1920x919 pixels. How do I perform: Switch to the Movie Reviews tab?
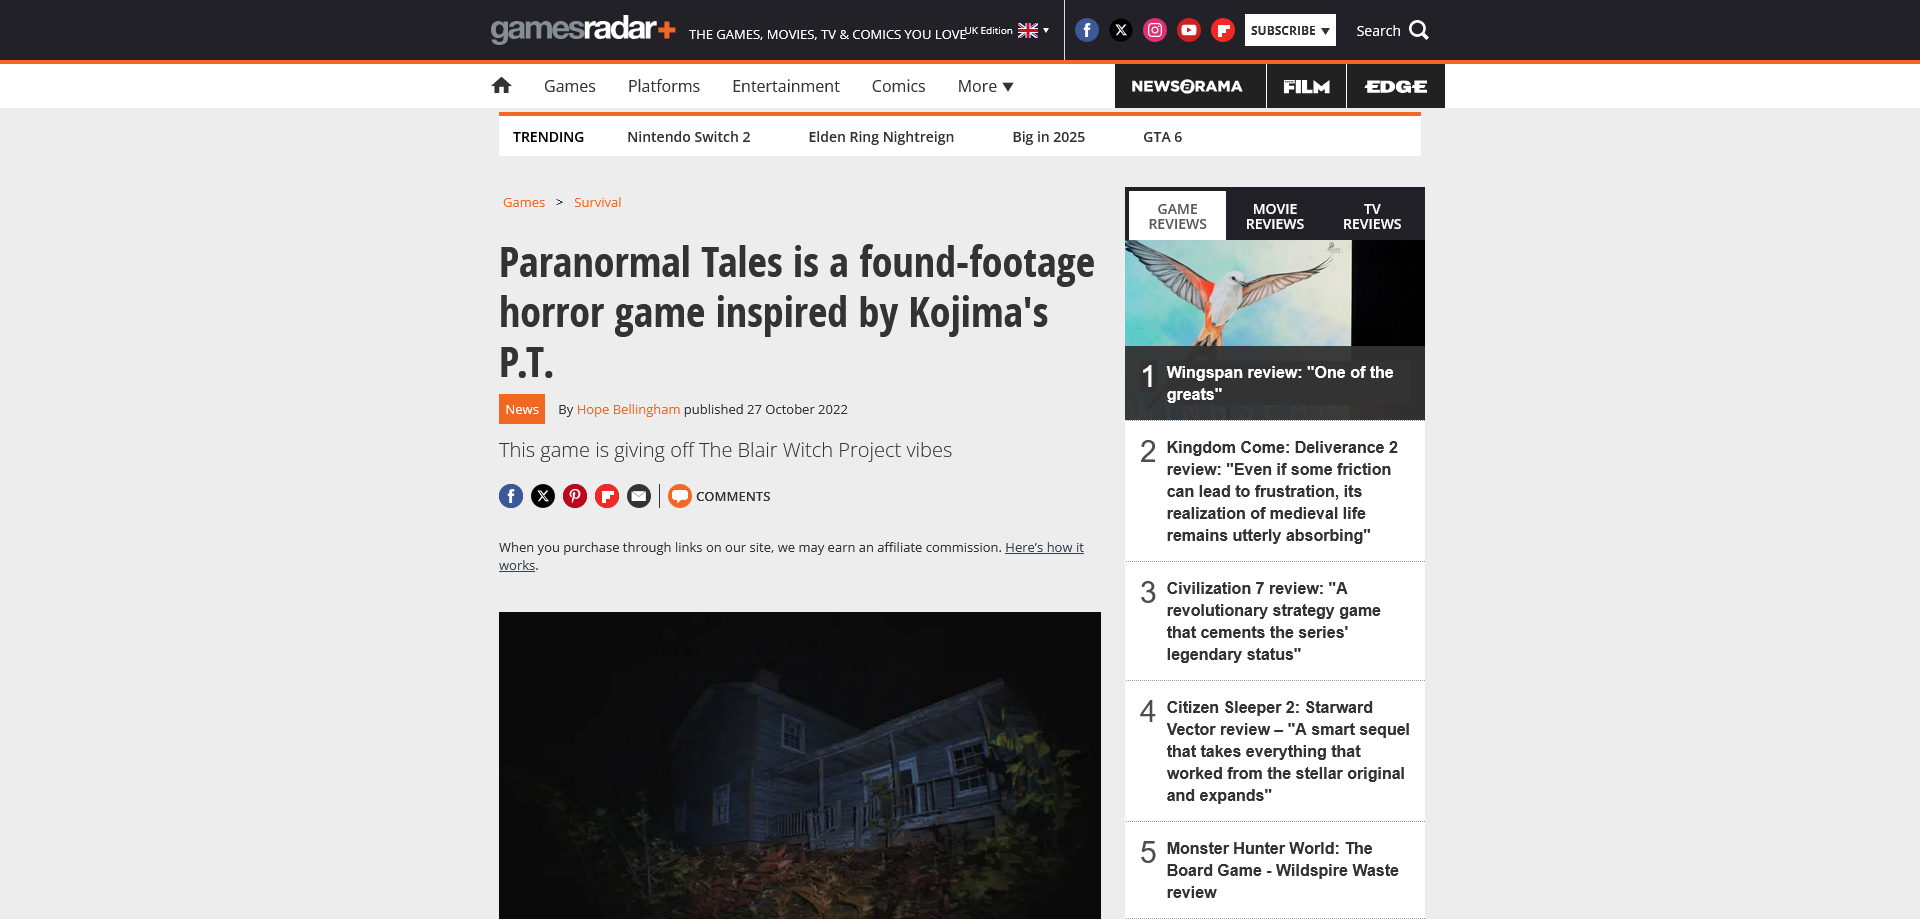1275,216
